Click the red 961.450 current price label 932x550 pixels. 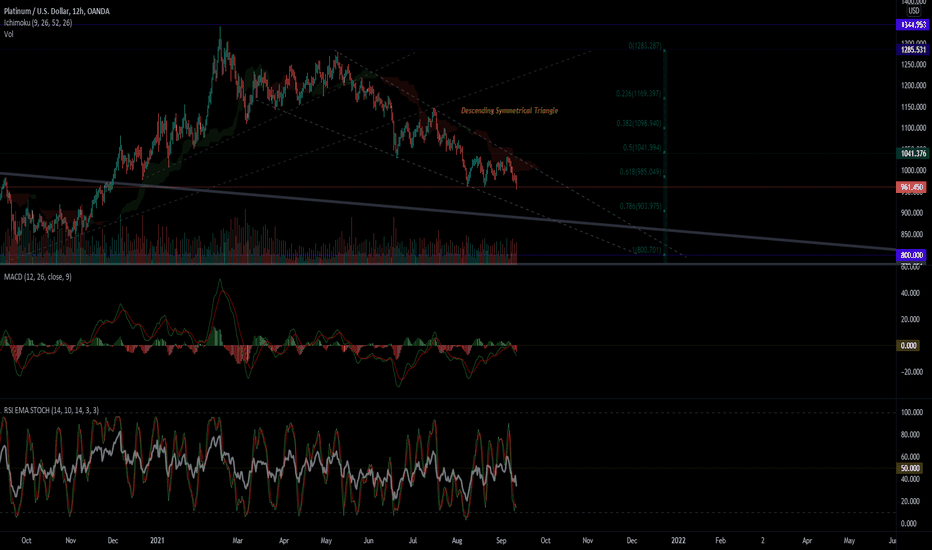912,187
